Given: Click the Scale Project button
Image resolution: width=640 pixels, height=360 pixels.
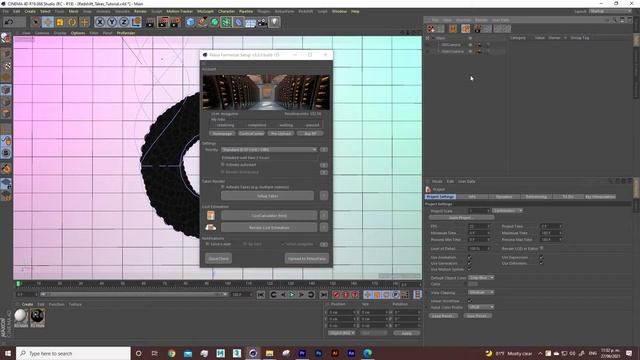Looking at the screenshot, I should 461,218.
